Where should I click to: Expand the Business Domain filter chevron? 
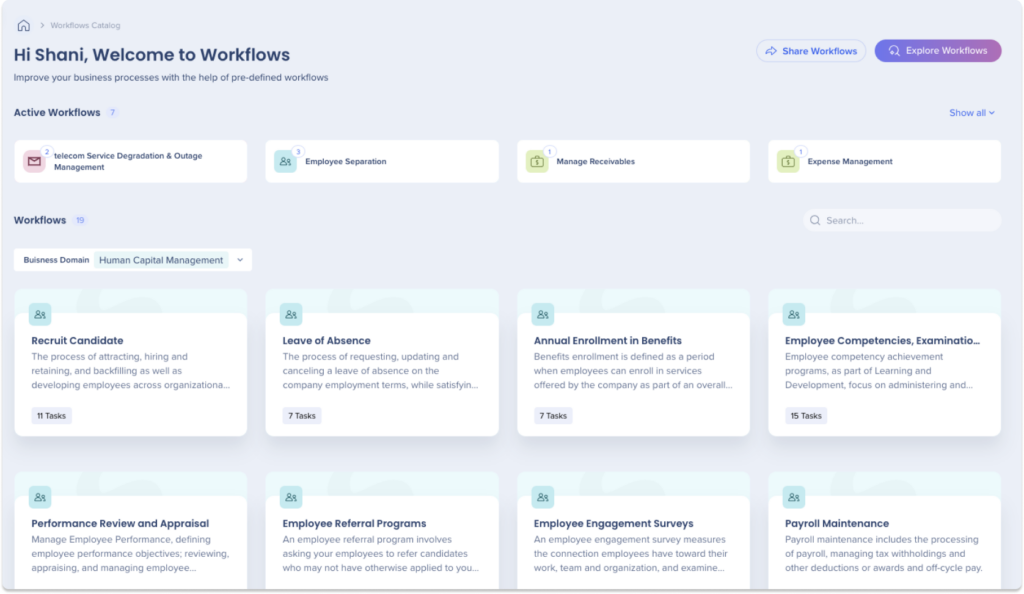(240, 259)
